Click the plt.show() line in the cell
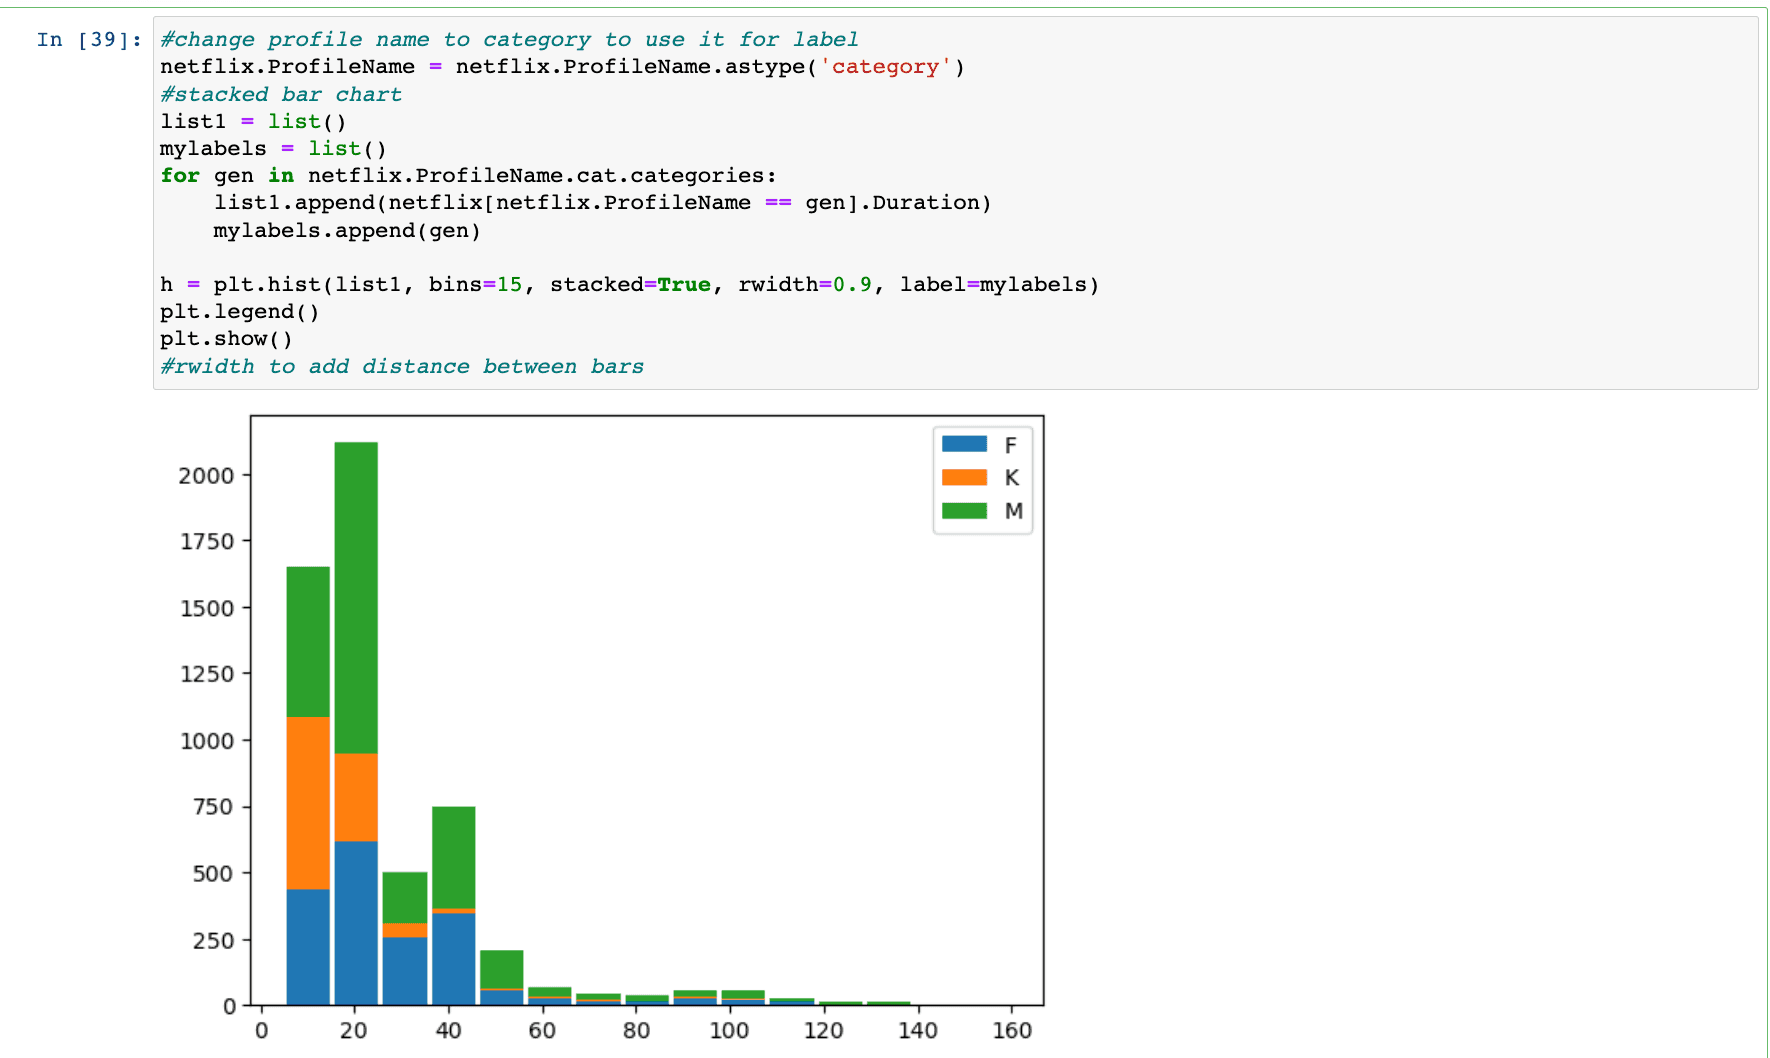The height and width of the screenshot is (1058, 1770). pyautogui.click(x=226, y=339)
